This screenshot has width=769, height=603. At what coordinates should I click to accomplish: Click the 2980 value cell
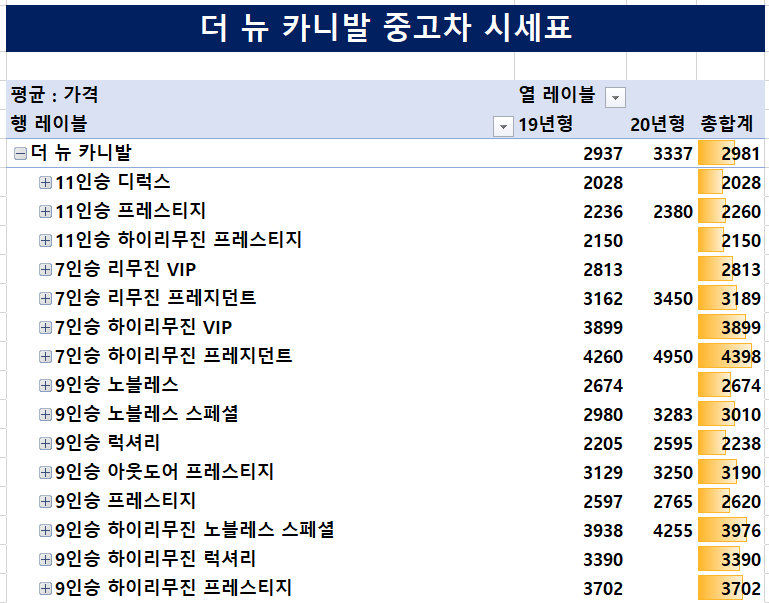coord(603,415)
